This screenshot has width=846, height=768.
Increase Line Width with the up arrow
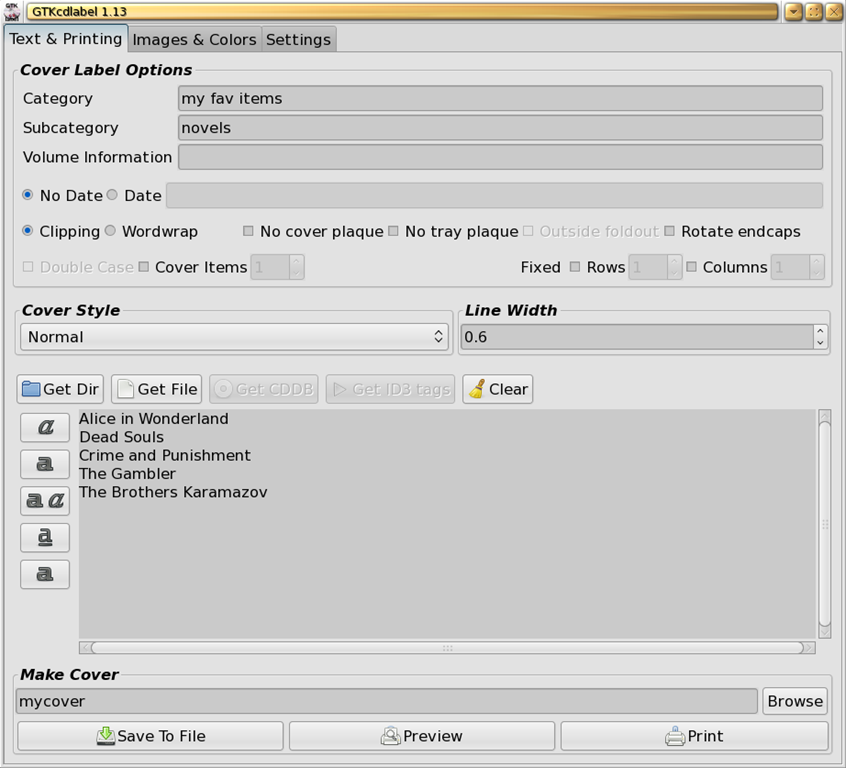[x=820, y=331]
